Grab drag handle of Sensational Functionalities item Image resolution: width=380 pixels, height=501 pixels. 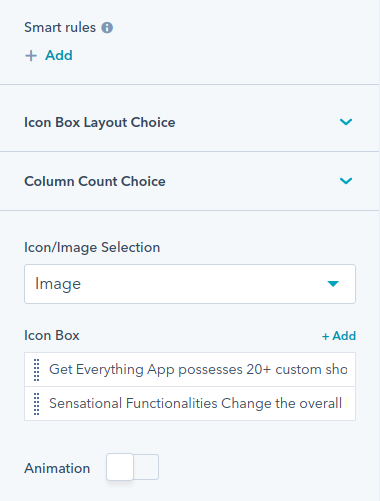pyautogui.click(x=37, y=404)
